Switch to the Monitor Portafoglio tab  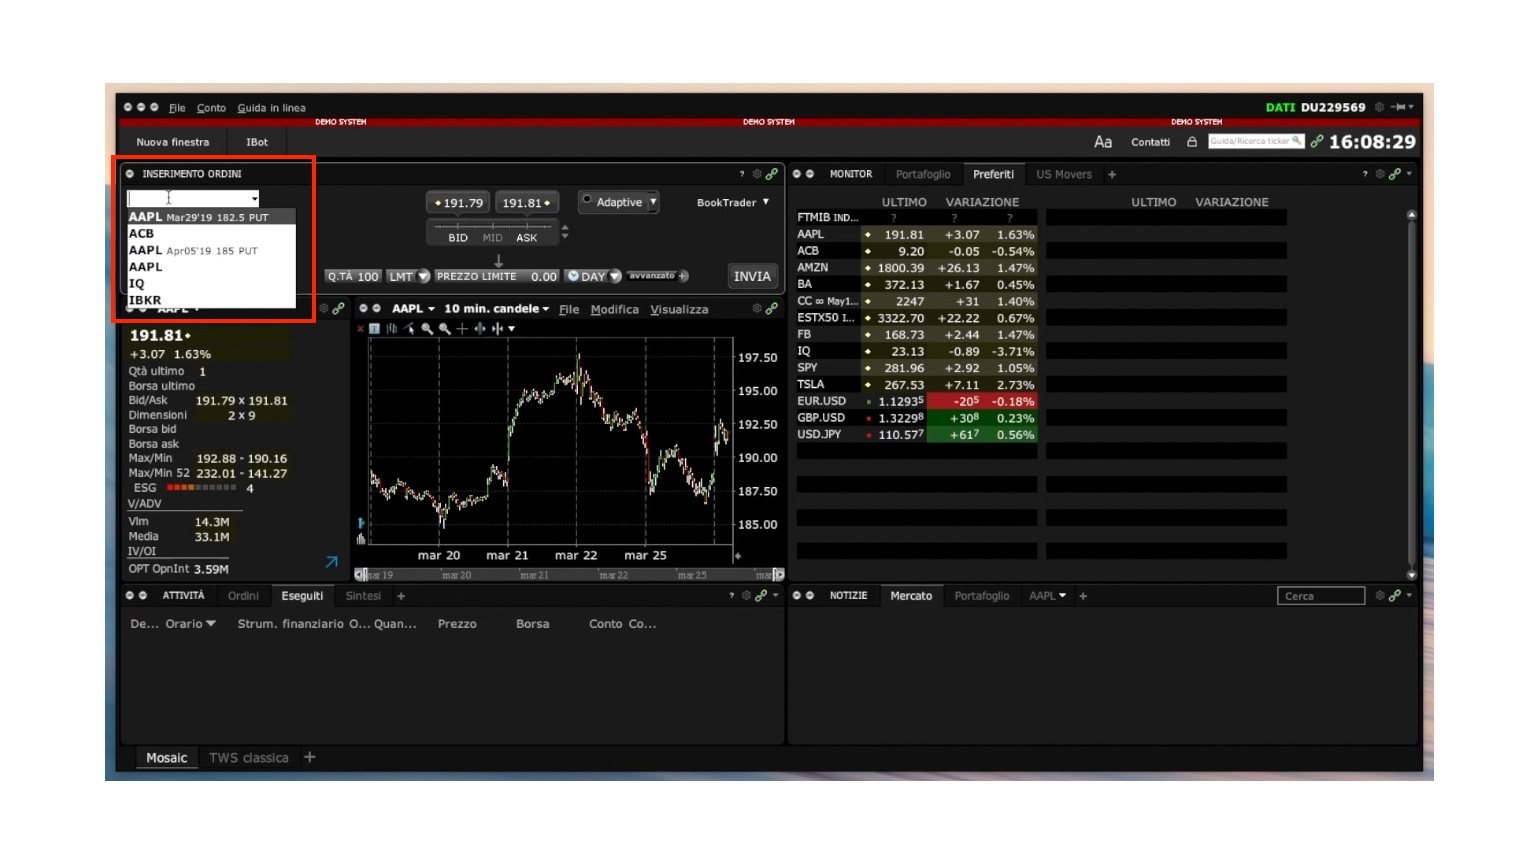[923, 174]
